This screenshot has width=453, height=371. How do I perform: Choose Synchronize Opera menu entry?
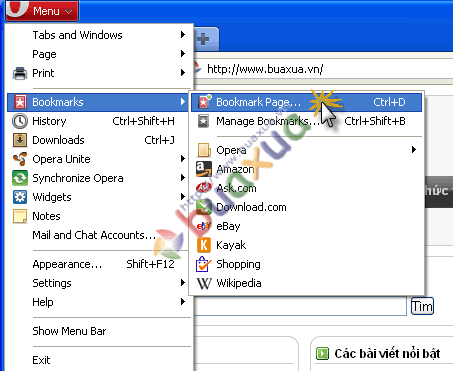(x=99, y=178)
